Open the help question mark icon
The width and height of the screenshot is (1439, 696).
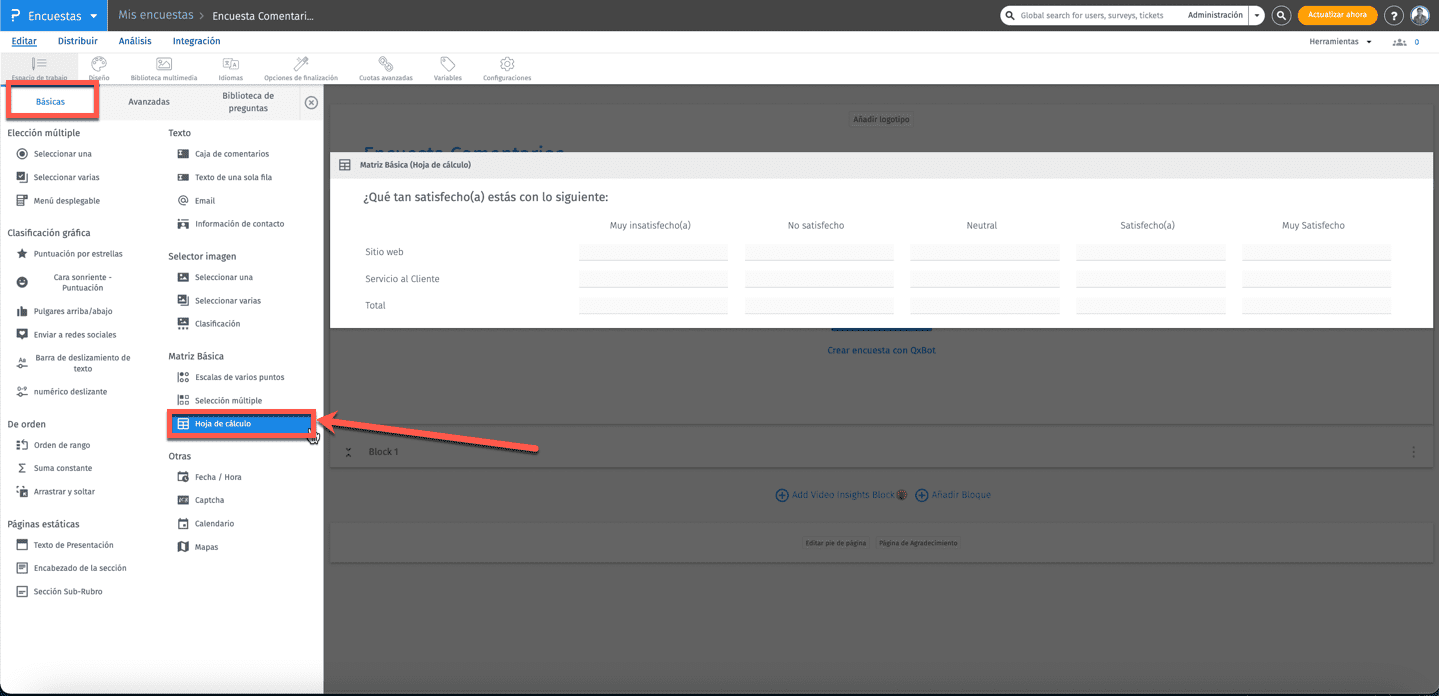tap(1393, 15)
